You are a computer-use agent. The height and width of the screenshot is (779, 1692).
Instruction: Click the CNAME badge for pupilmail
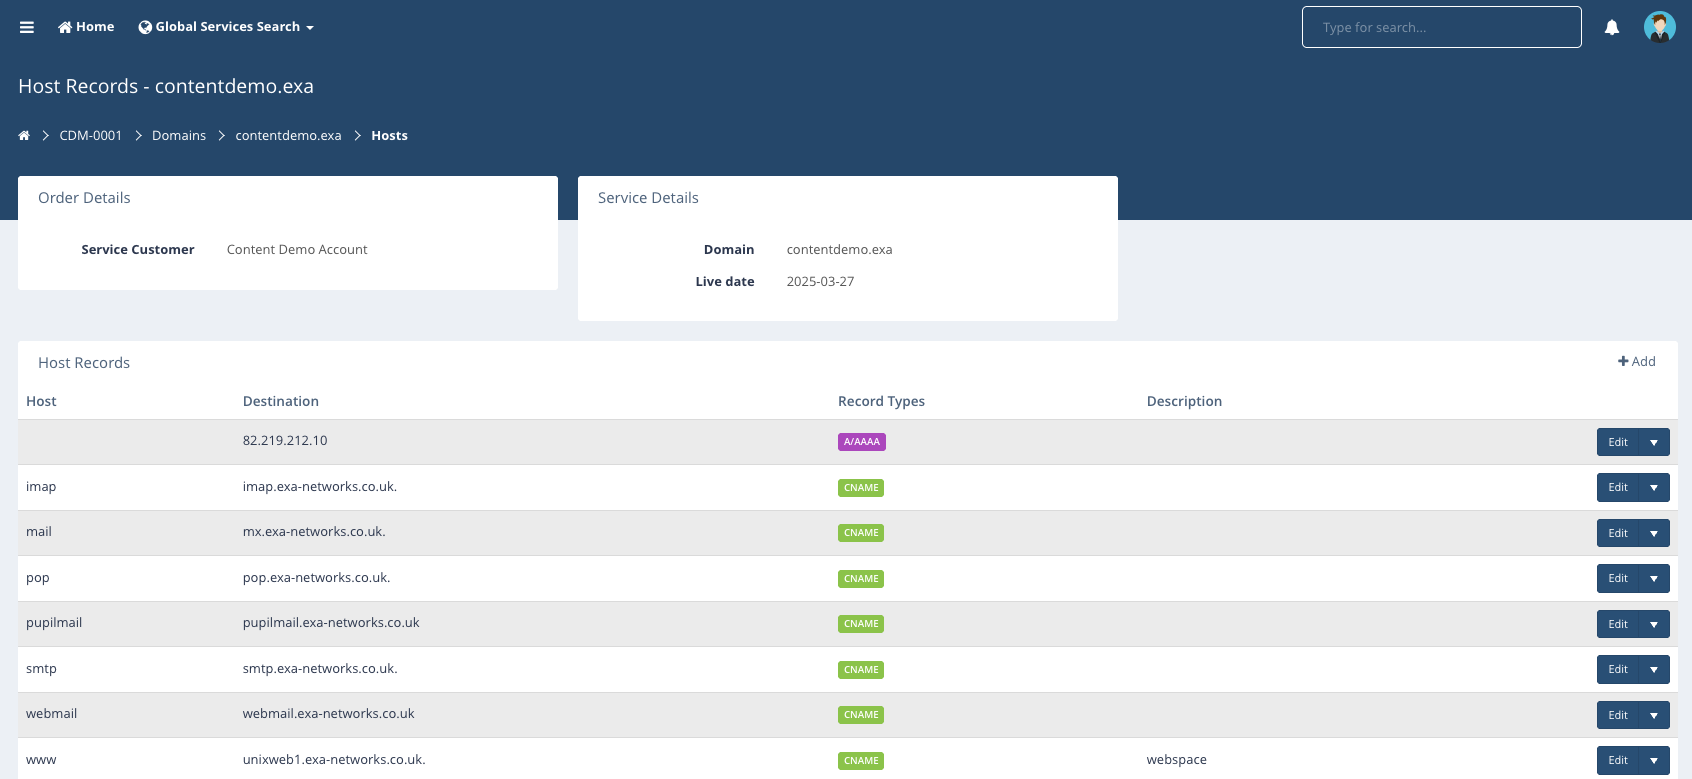(860, 624)
